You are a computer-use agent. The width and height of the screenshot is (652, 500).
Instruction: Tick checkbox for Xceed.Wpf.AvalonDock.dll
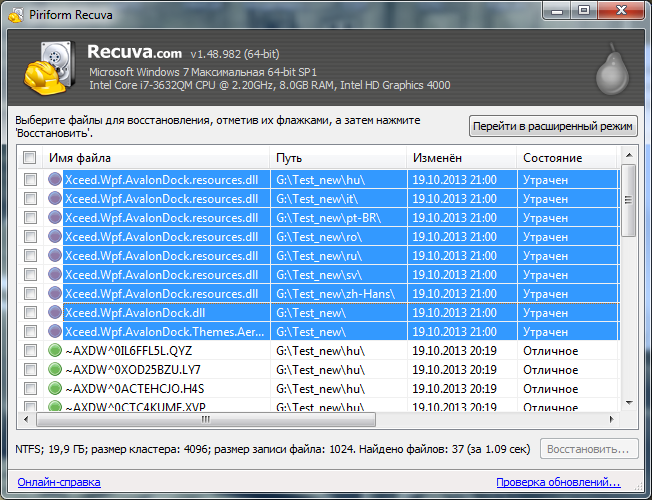pos(30,313)
